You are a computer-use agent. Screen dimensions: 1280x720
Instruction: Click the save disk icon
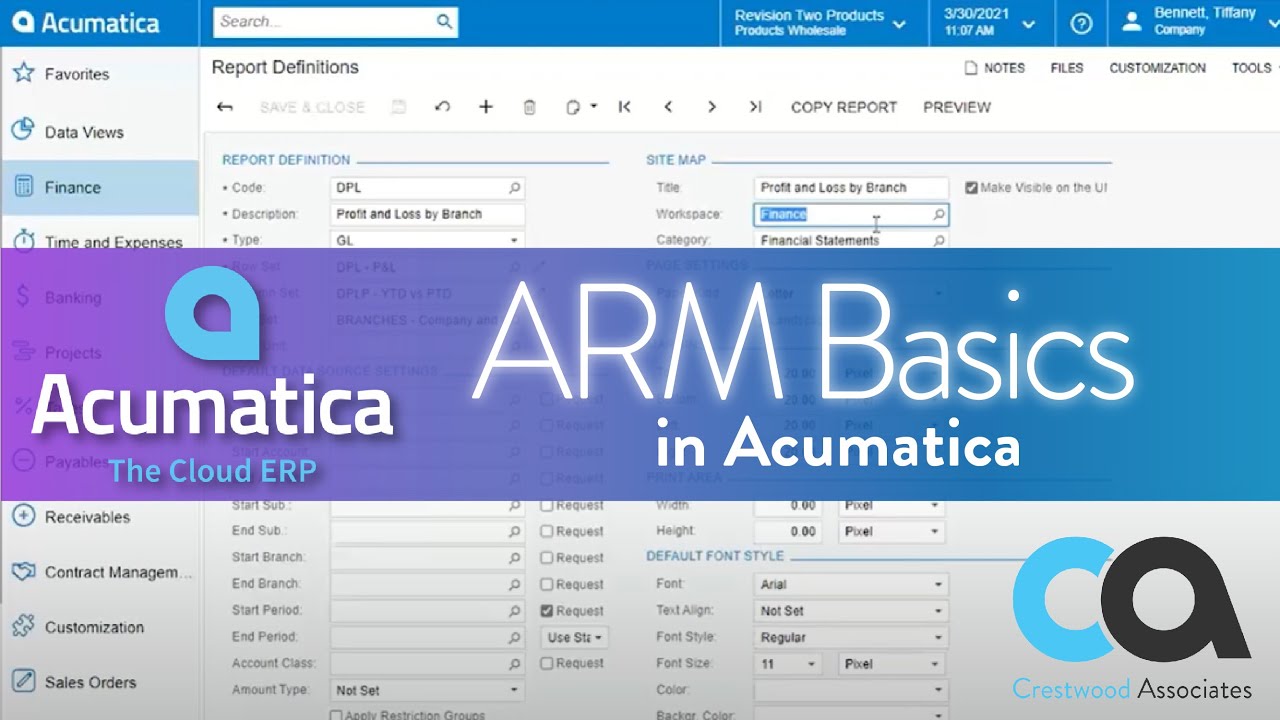(x=398, y=107)
